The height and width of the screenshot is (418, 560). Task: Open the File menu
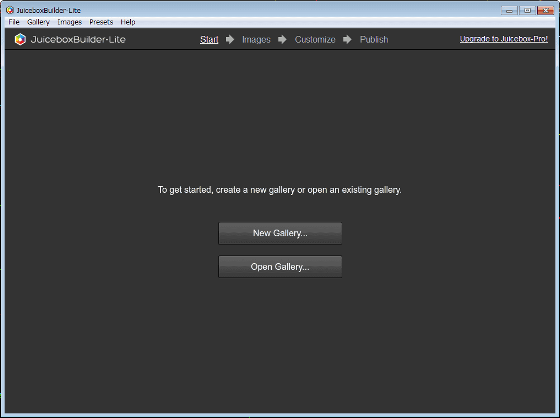pyautogui.click(x=14, y=22)
